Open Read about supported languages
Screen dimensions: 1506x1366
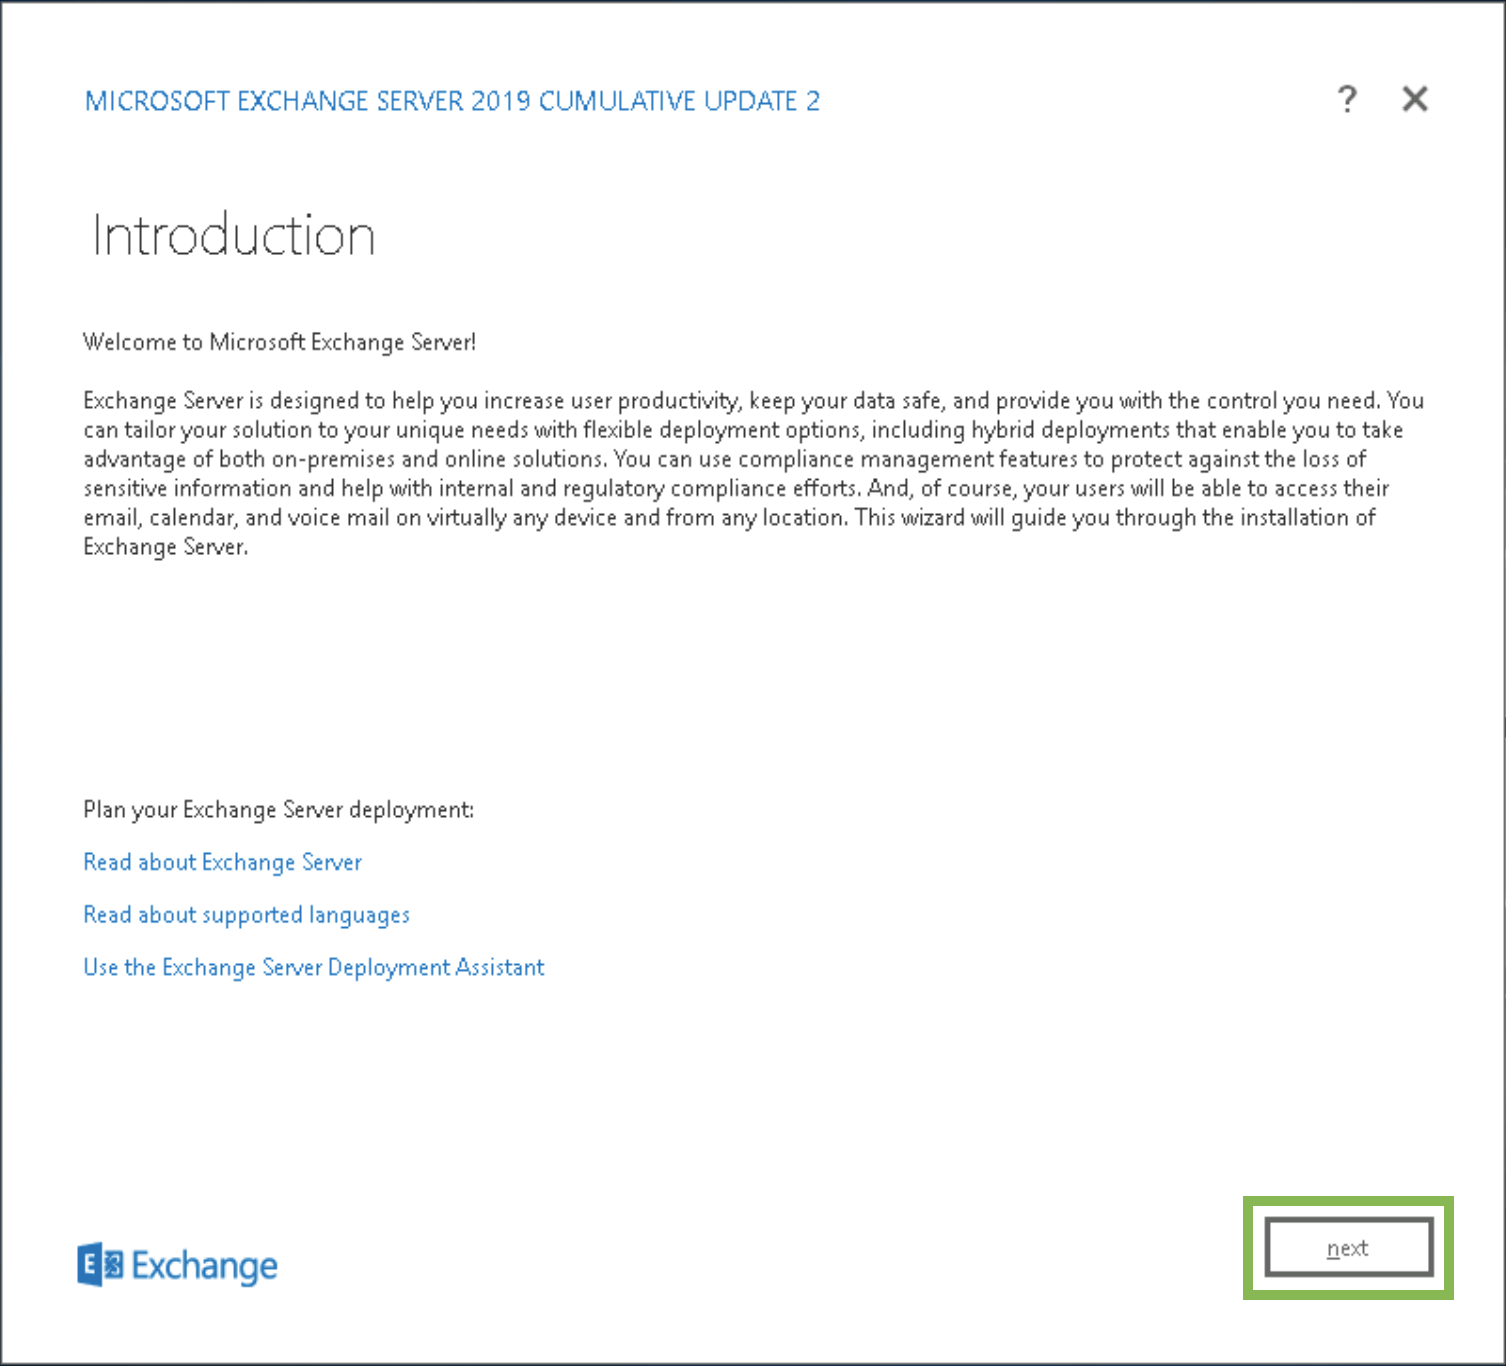(x=246, y=914)
